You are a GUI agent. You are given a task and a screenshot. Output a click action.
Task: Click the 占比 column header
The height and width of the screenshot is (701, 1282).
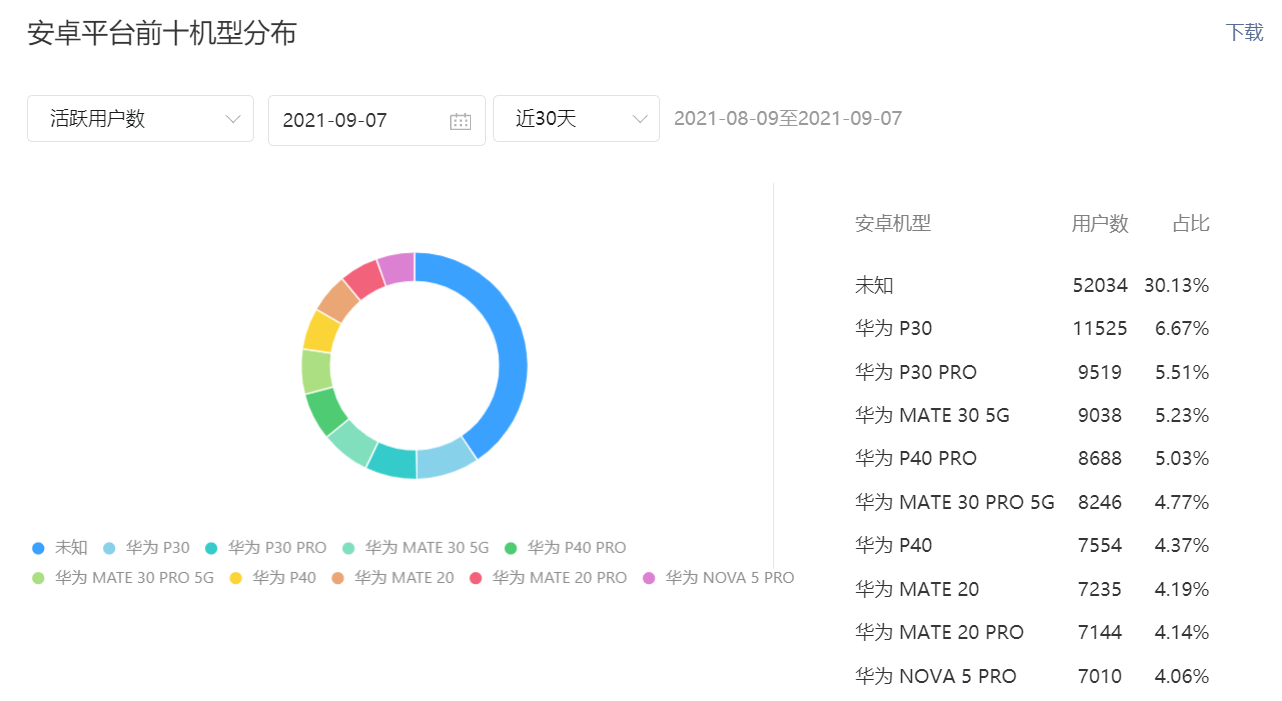(1191, 224)
